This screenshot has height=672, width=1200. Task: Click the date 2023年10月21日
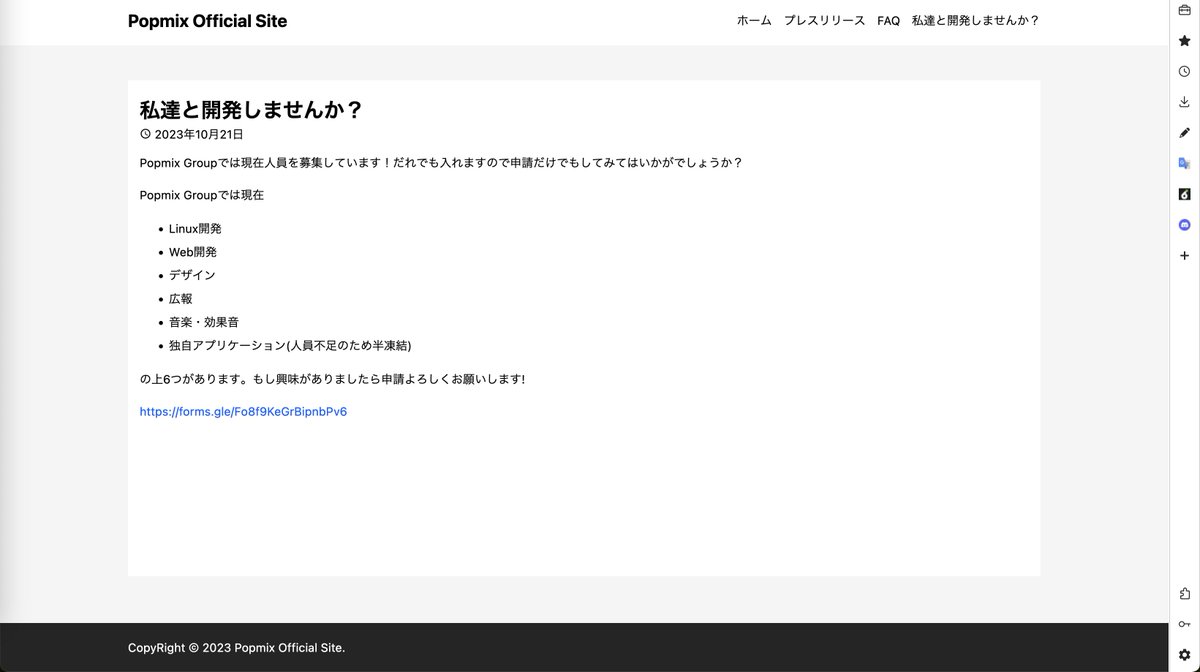(199, 134)
